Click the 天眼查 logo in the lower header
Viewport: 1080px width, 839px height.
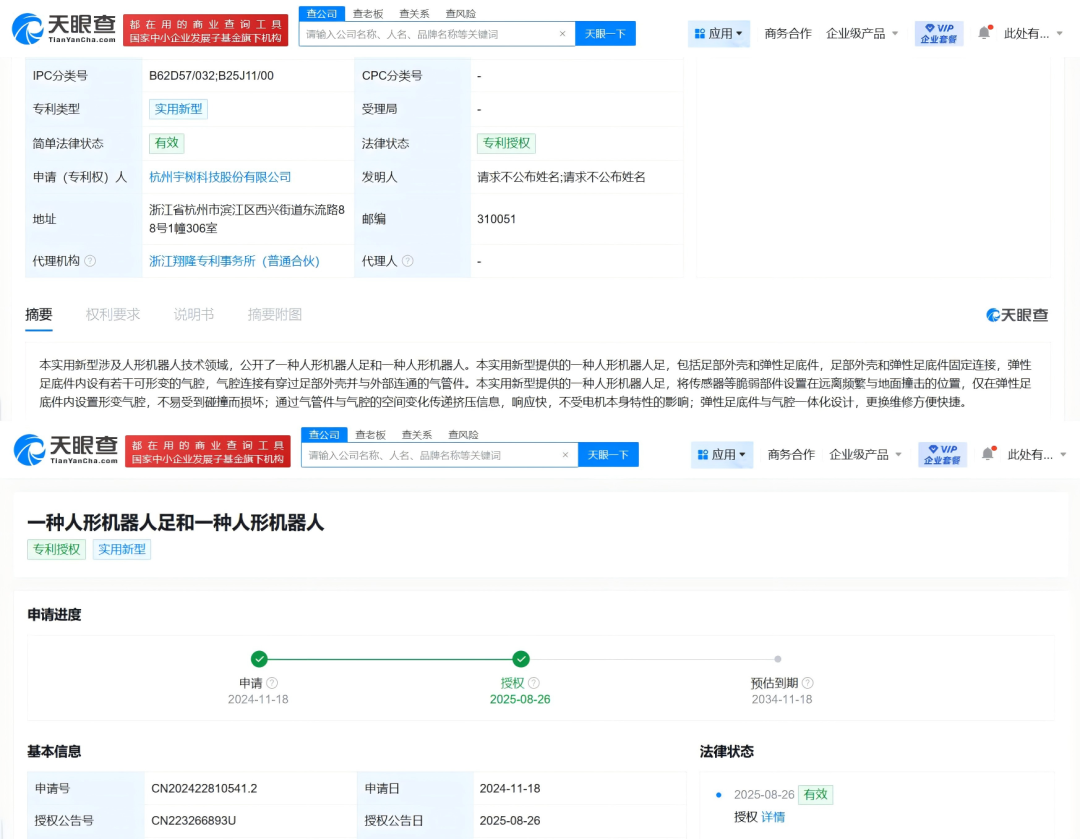click(65, 449)
